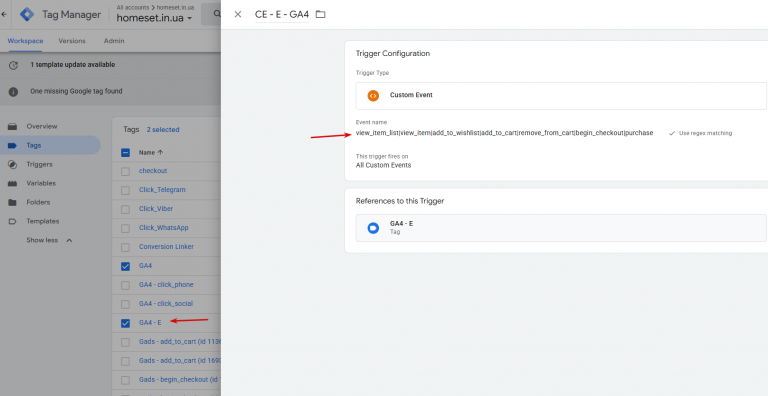Sort tags by the Name column

[x=151, y=152]
